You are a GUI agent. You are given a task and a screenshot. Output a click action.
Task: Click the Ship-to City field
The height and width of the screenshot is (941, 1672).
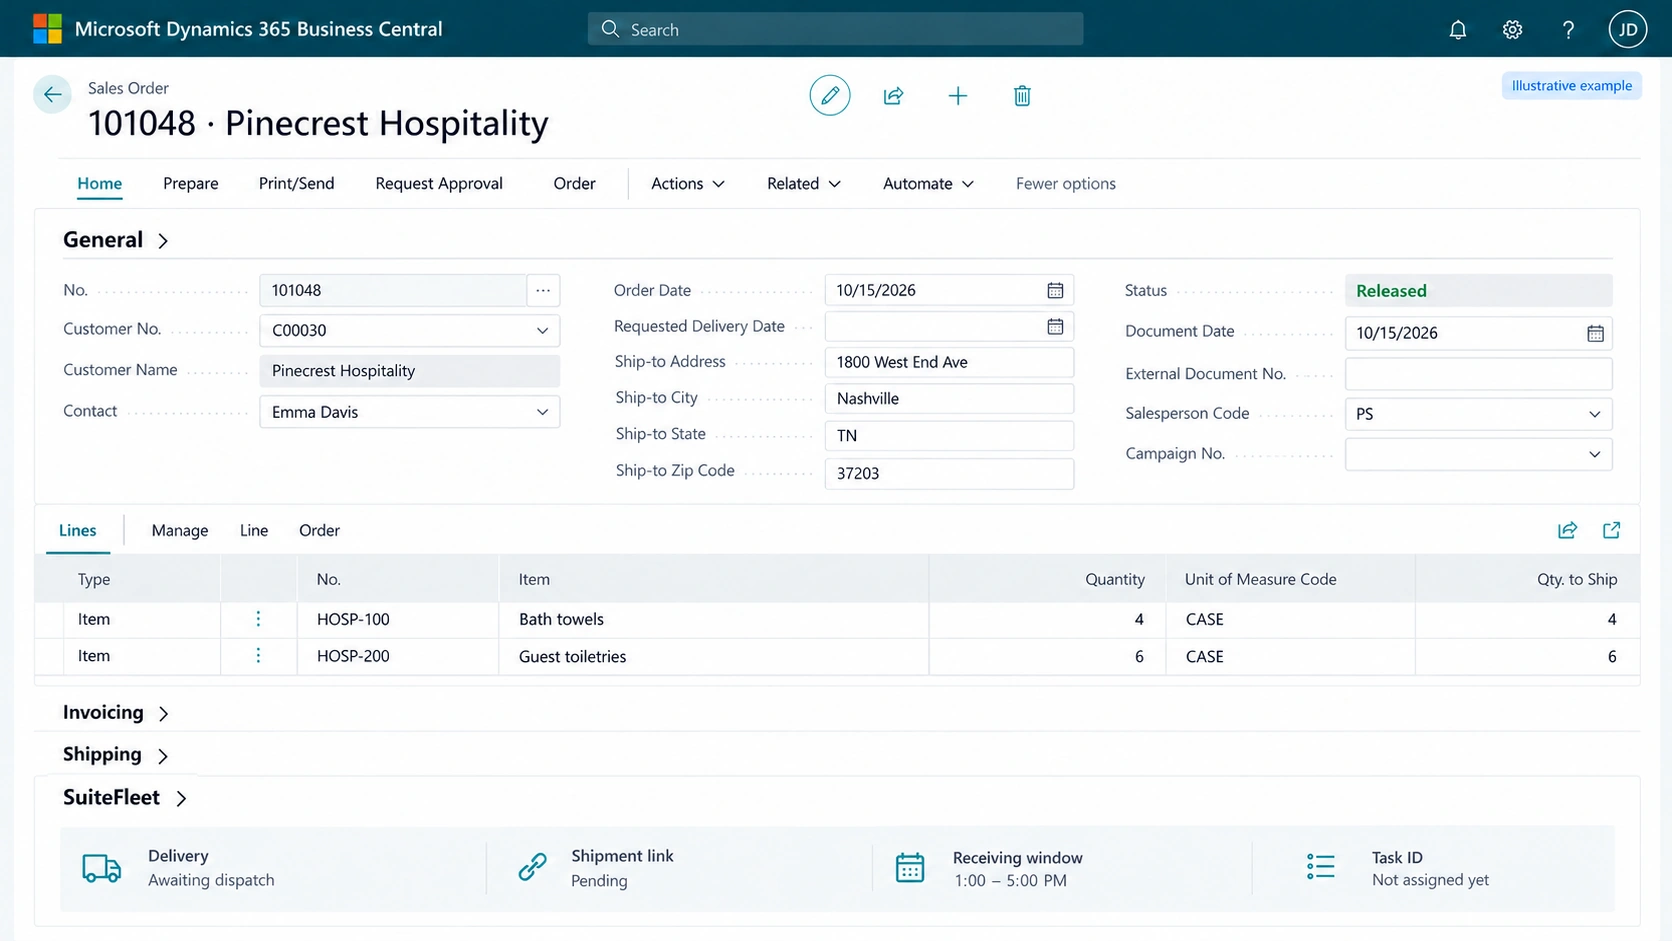pos(949,398)
